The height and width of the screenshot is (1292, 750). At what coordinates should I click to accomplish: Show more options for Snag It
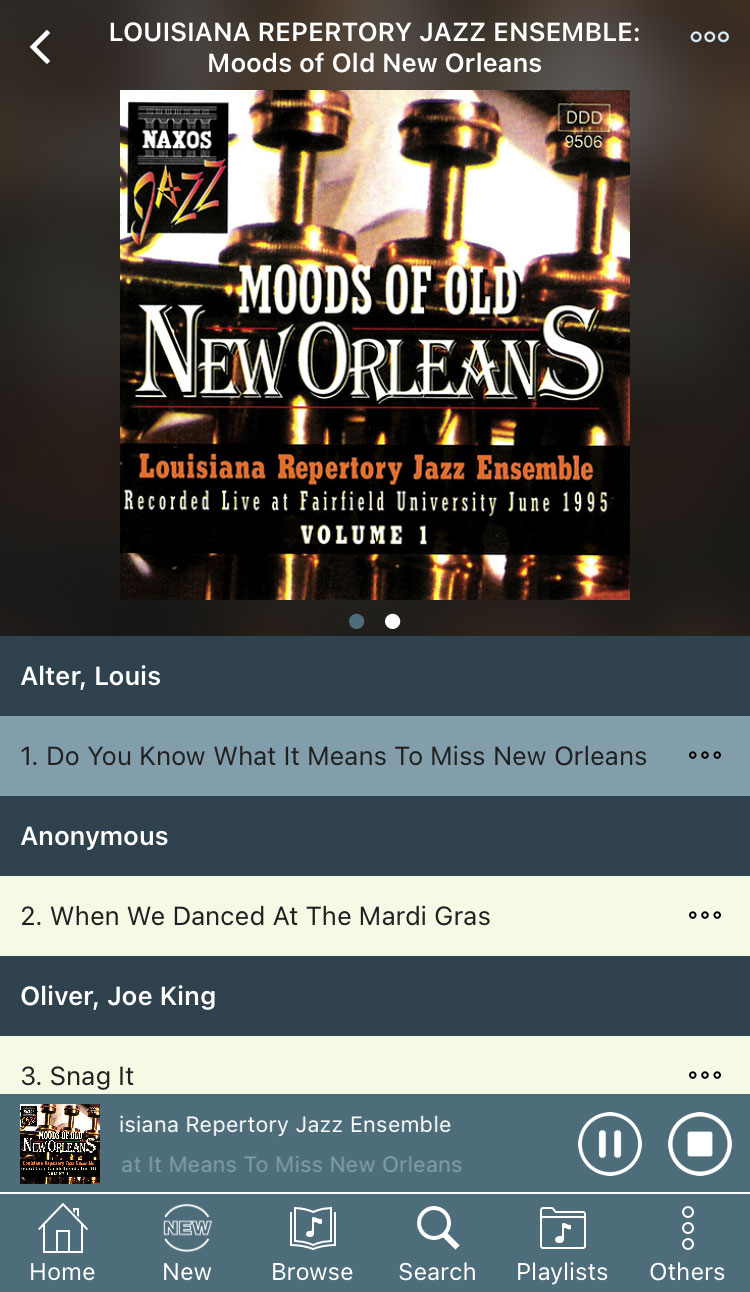[705, 1076]
